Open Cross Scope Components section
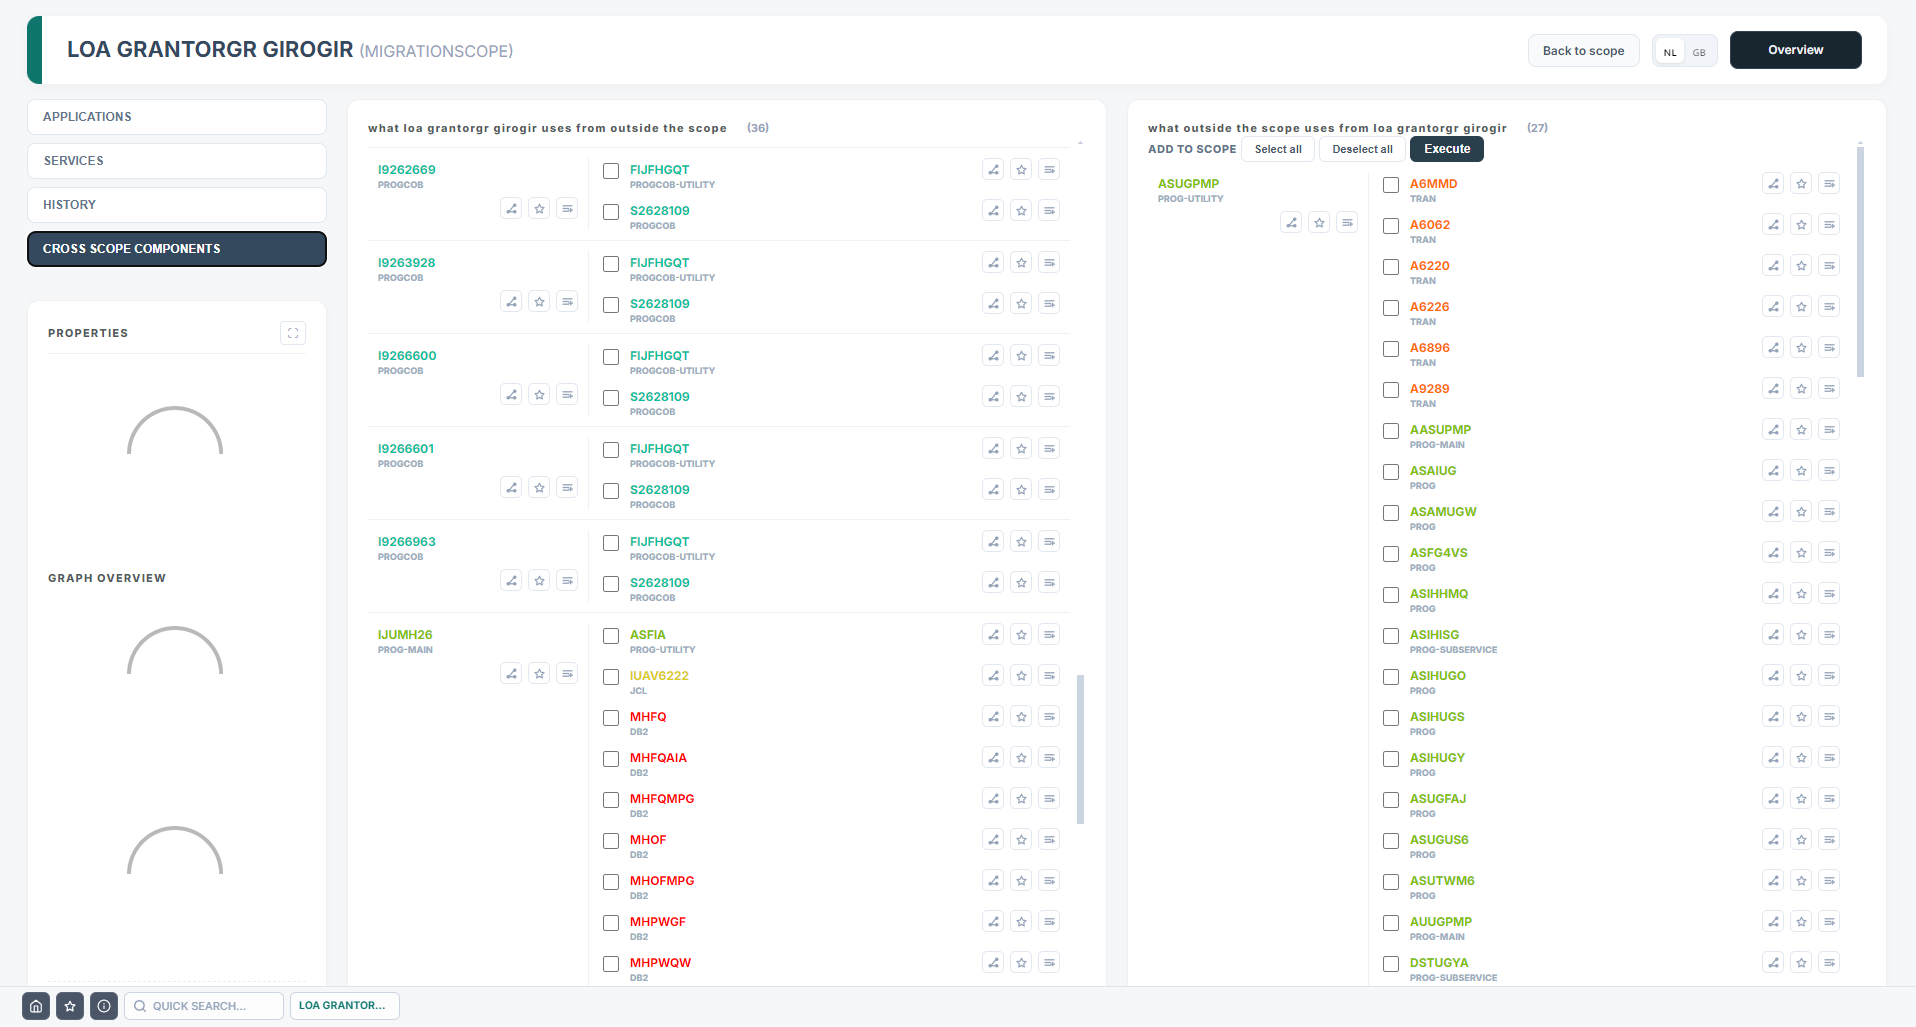The width and height of the screenshot is (1916, 1027). tap(177, 249)
